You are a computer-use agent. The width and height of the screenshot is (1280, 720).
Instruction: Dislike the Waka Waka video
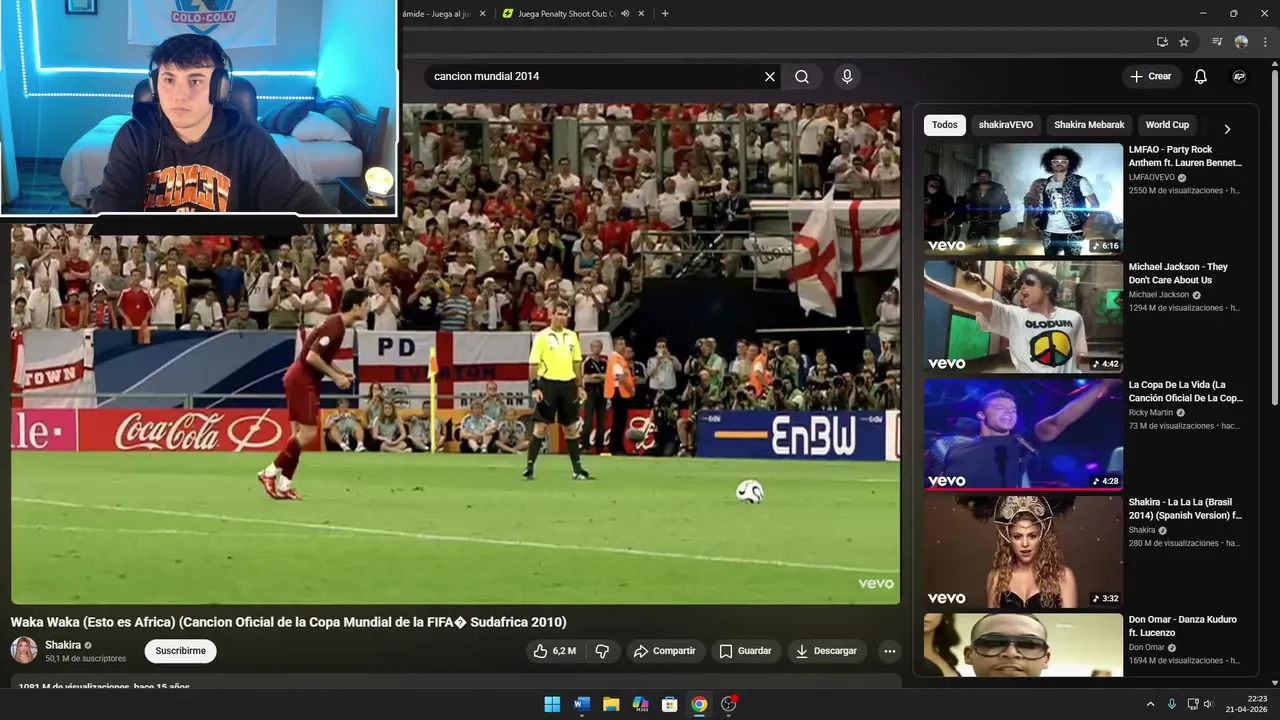pos(602,651)
